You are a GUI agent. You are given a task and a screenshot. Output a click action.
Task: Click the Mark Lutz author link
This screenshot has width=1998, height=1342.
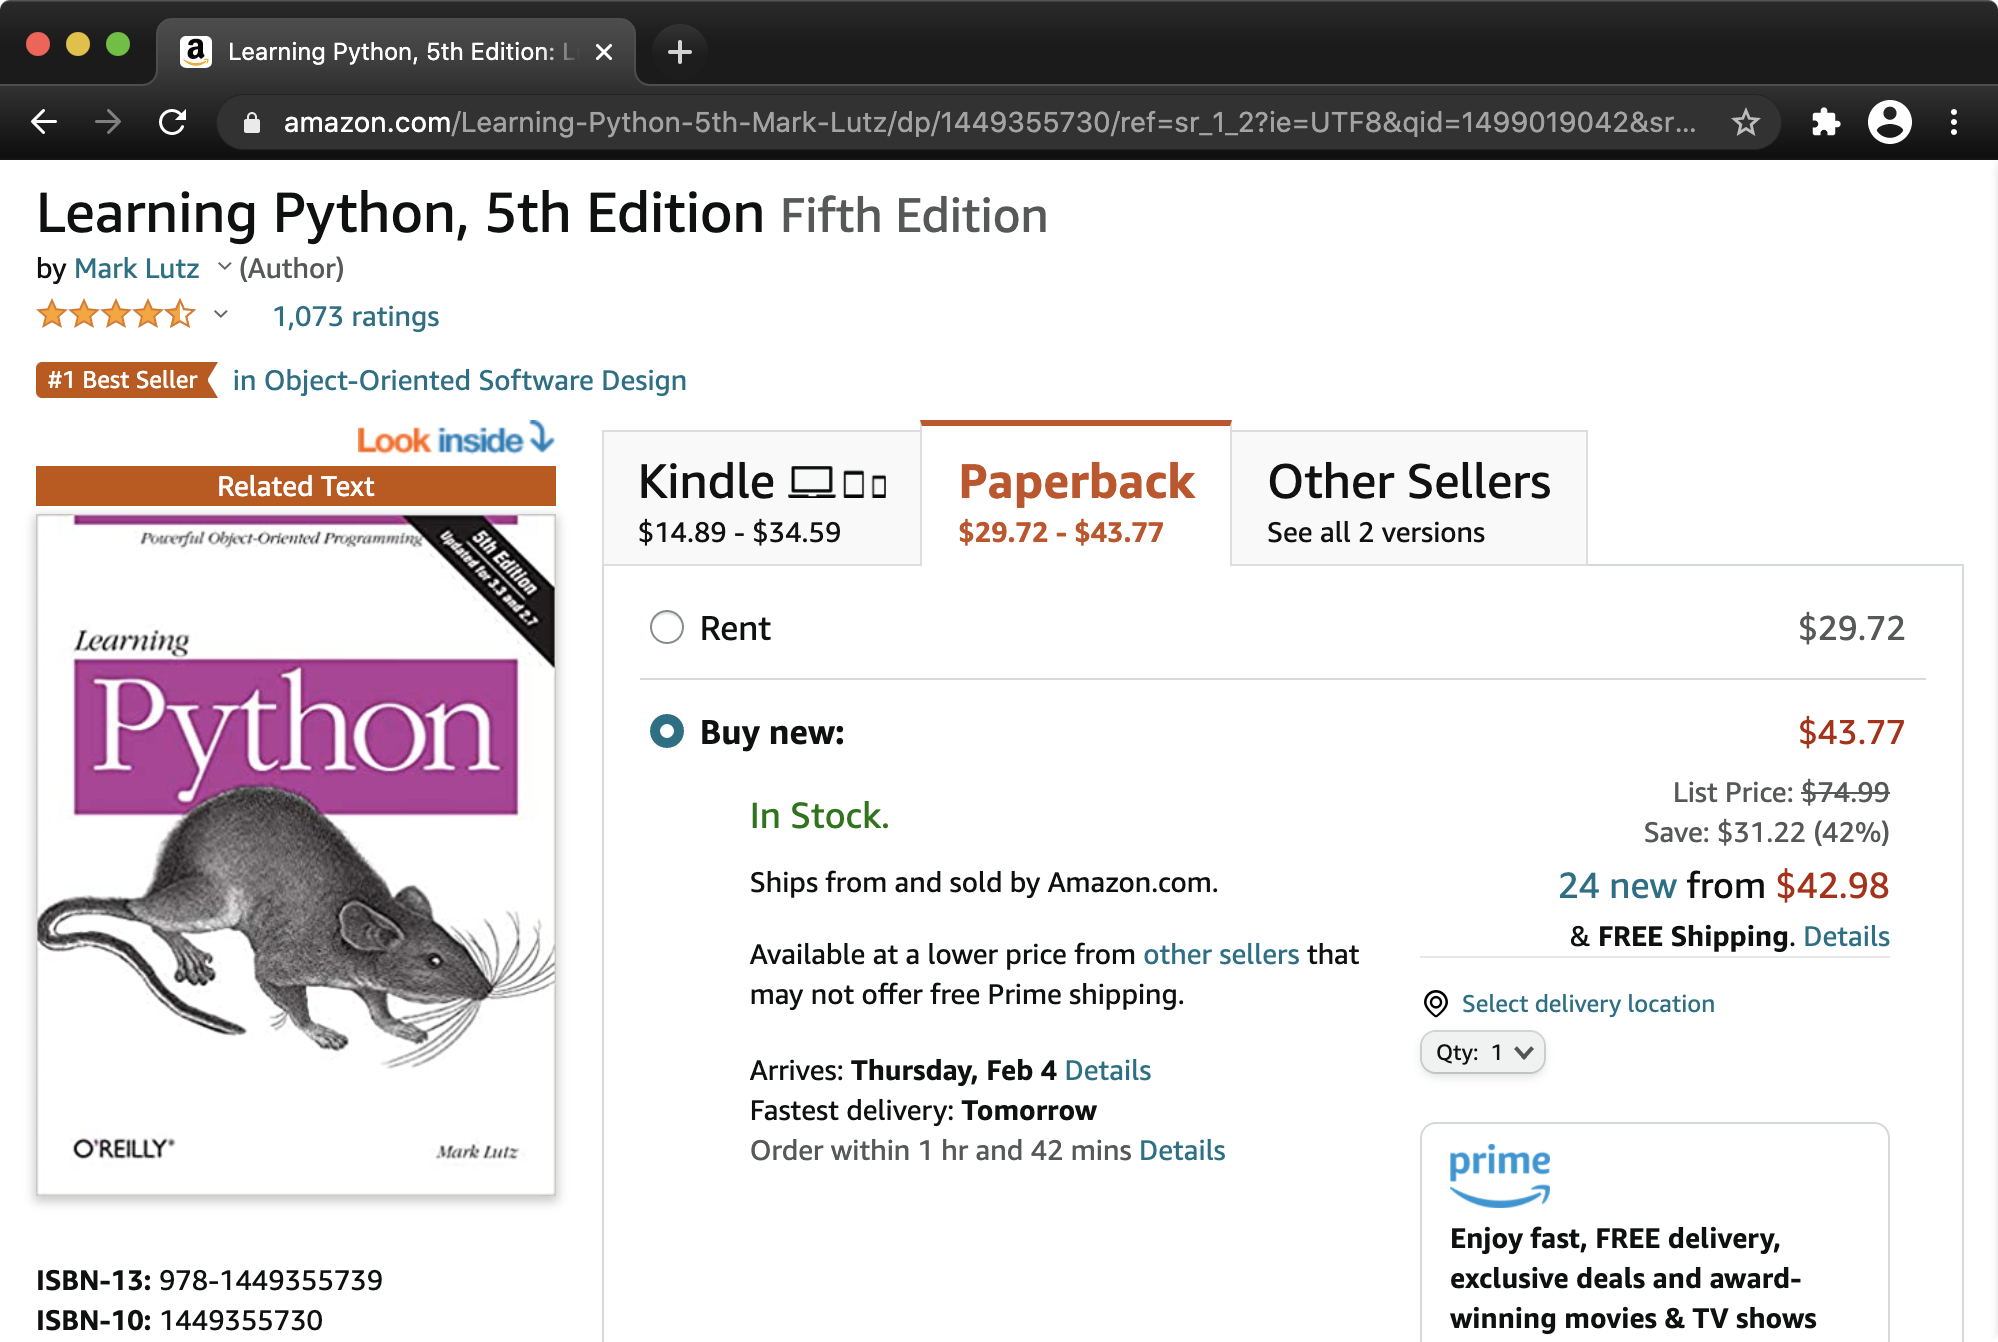point(137,268)
